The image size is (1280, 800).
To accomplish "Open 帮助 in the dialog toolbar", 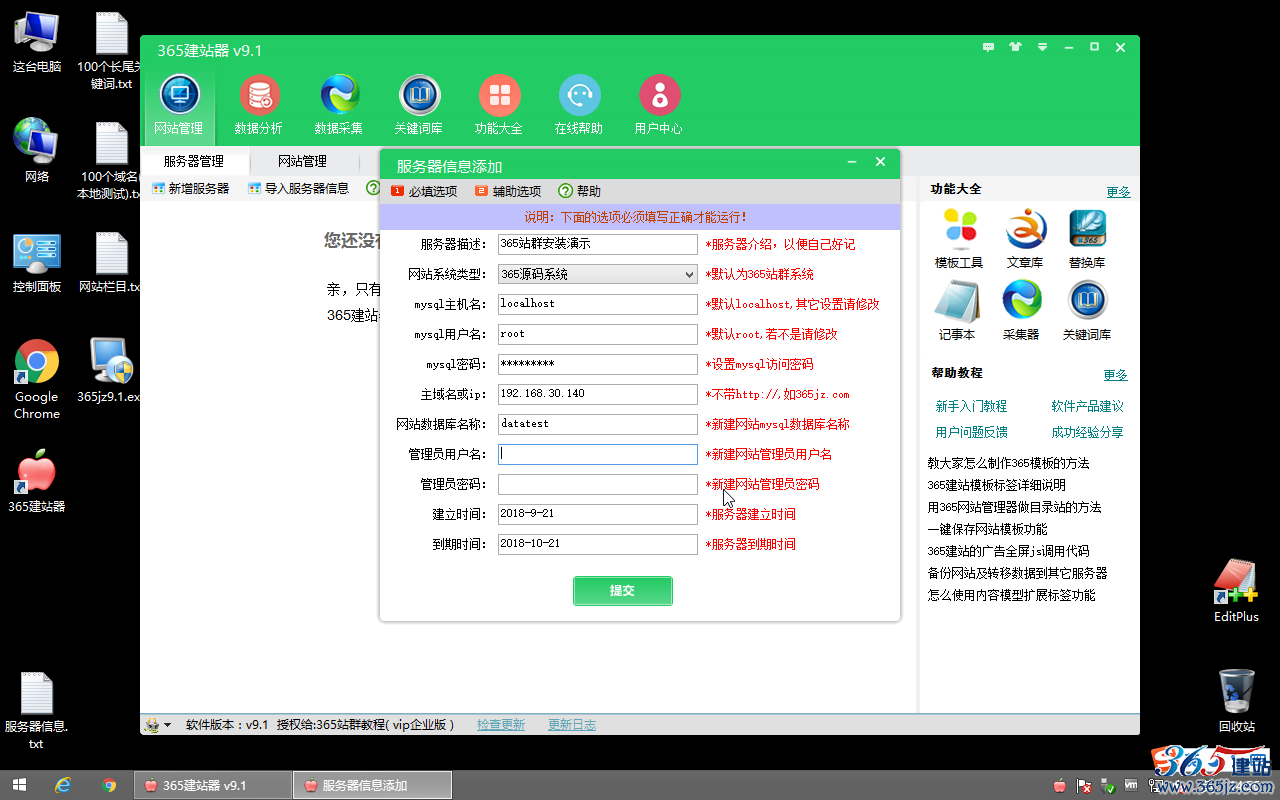I will (580, 191).
